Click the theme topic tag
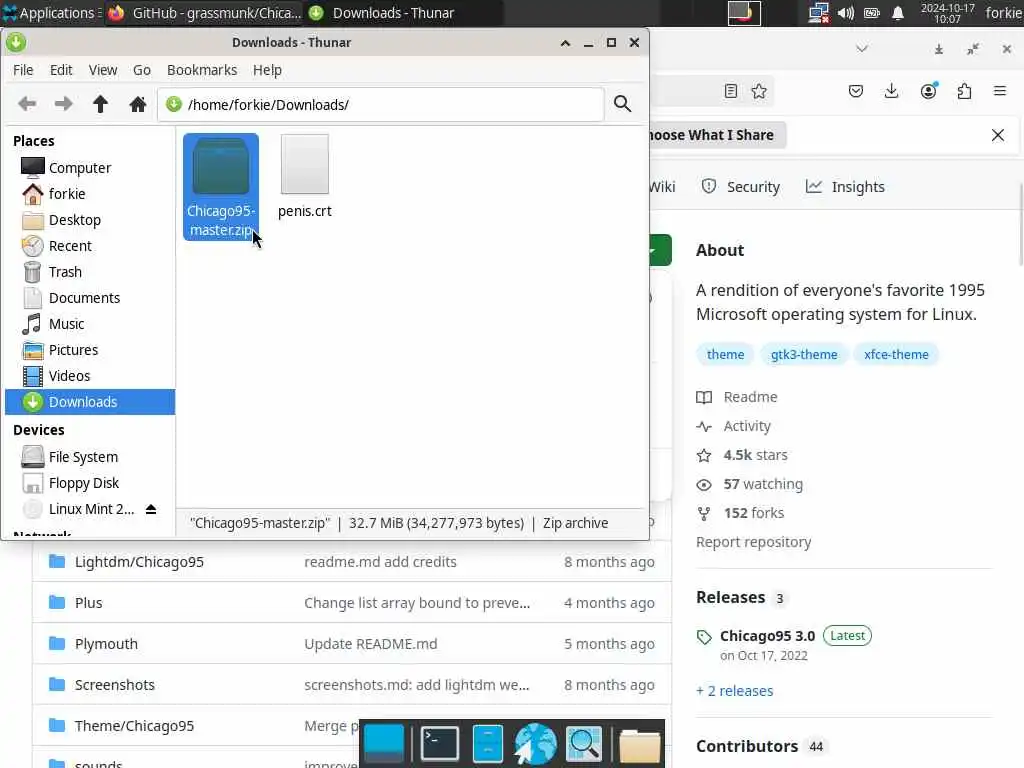The height and width of the screenshot is (768, 1024). (725, 355)
